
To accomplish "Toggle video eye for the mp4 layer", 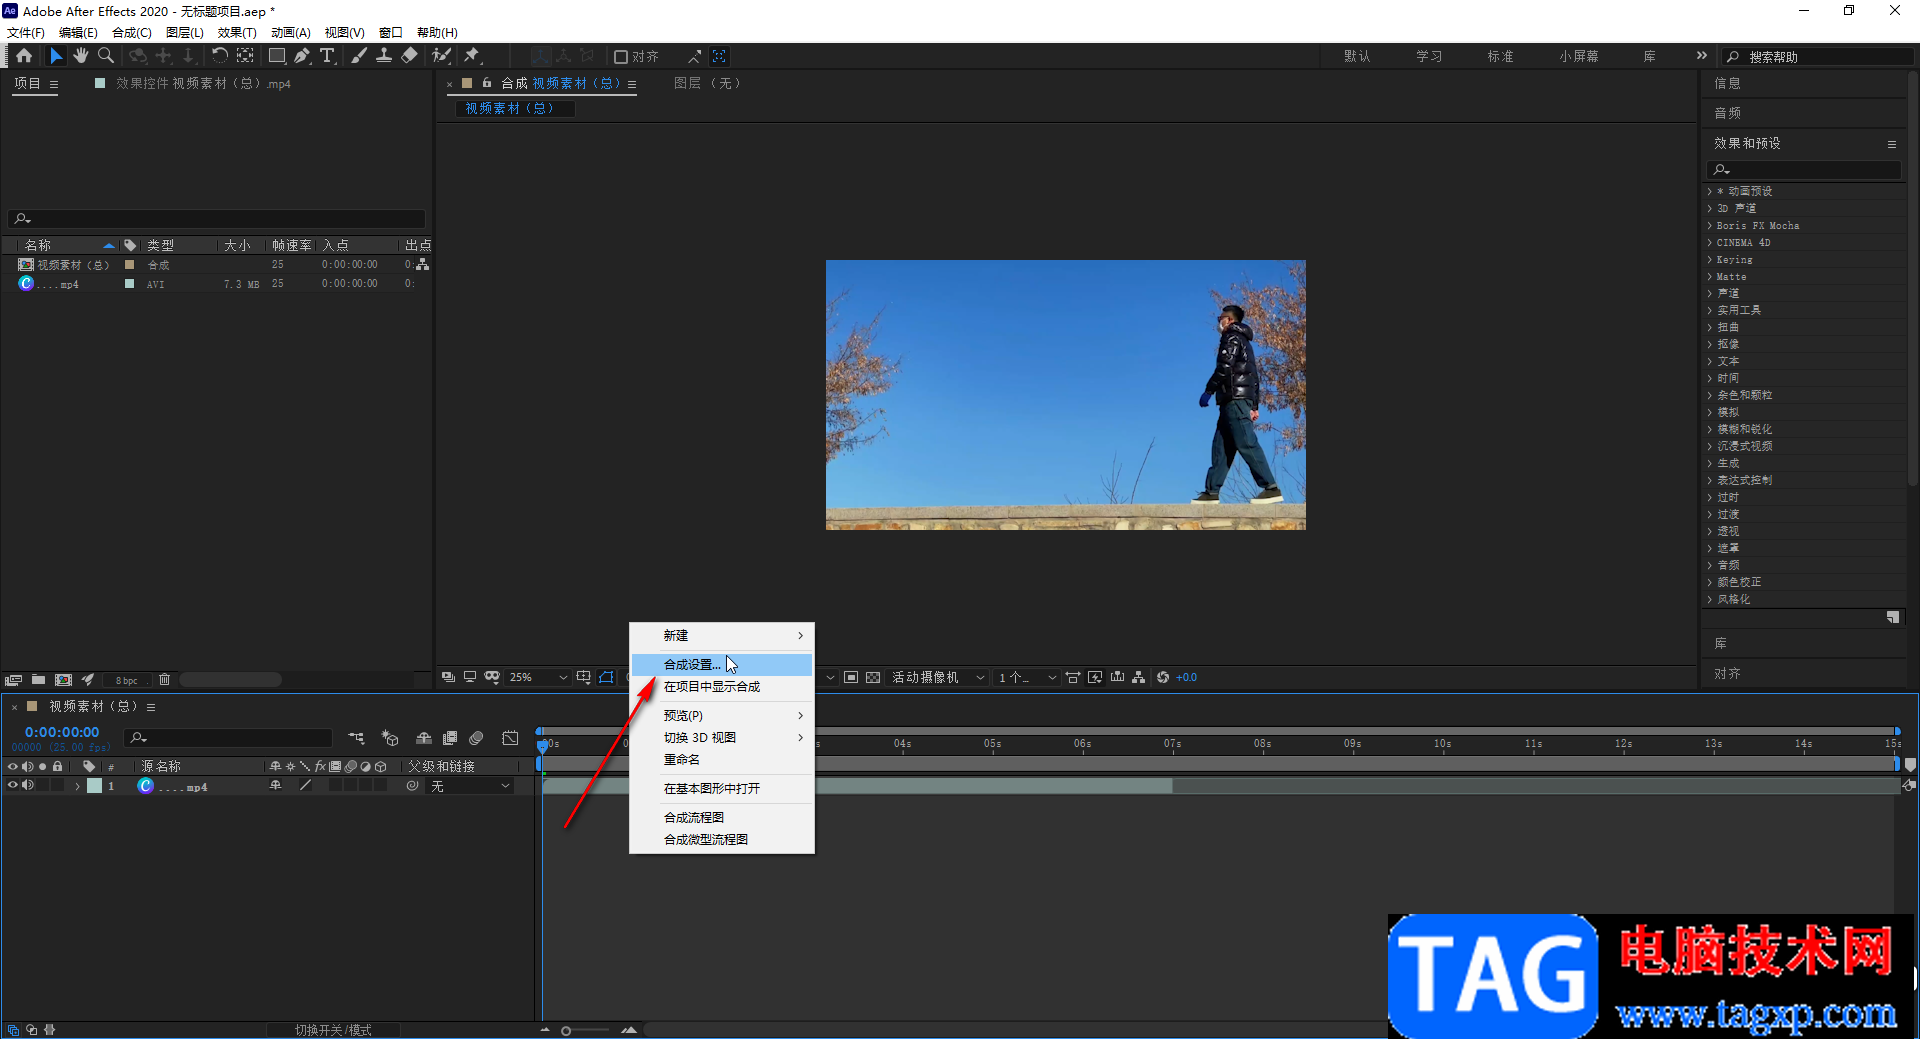I will pos(13,786).
